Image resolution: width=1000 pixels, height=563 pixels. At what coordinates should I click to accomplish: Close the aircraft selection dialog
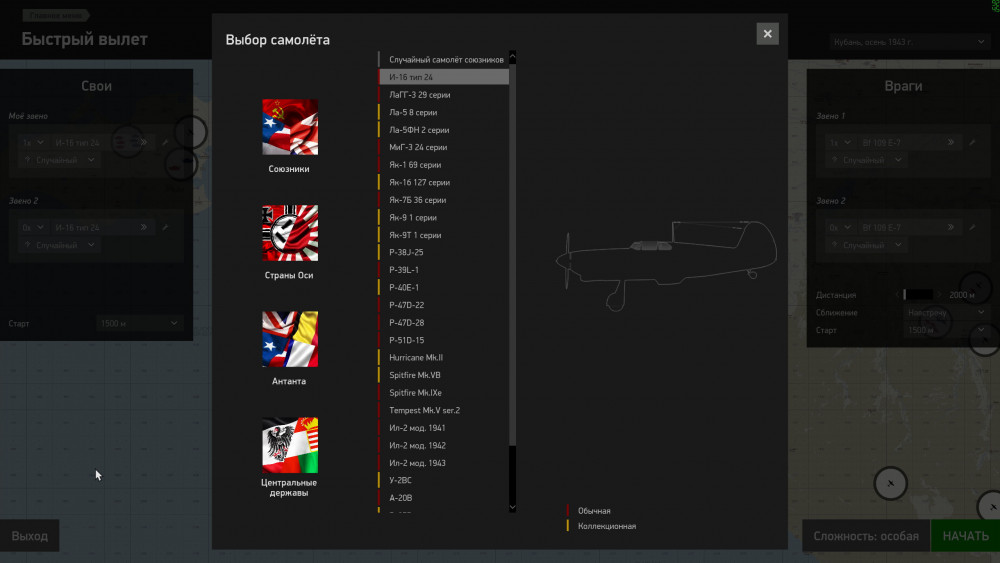[x=767, y=34]
